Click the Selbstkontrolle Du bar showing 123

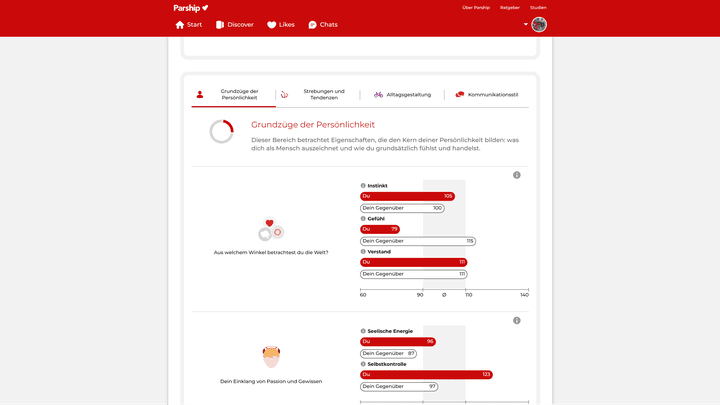(426, 375)
